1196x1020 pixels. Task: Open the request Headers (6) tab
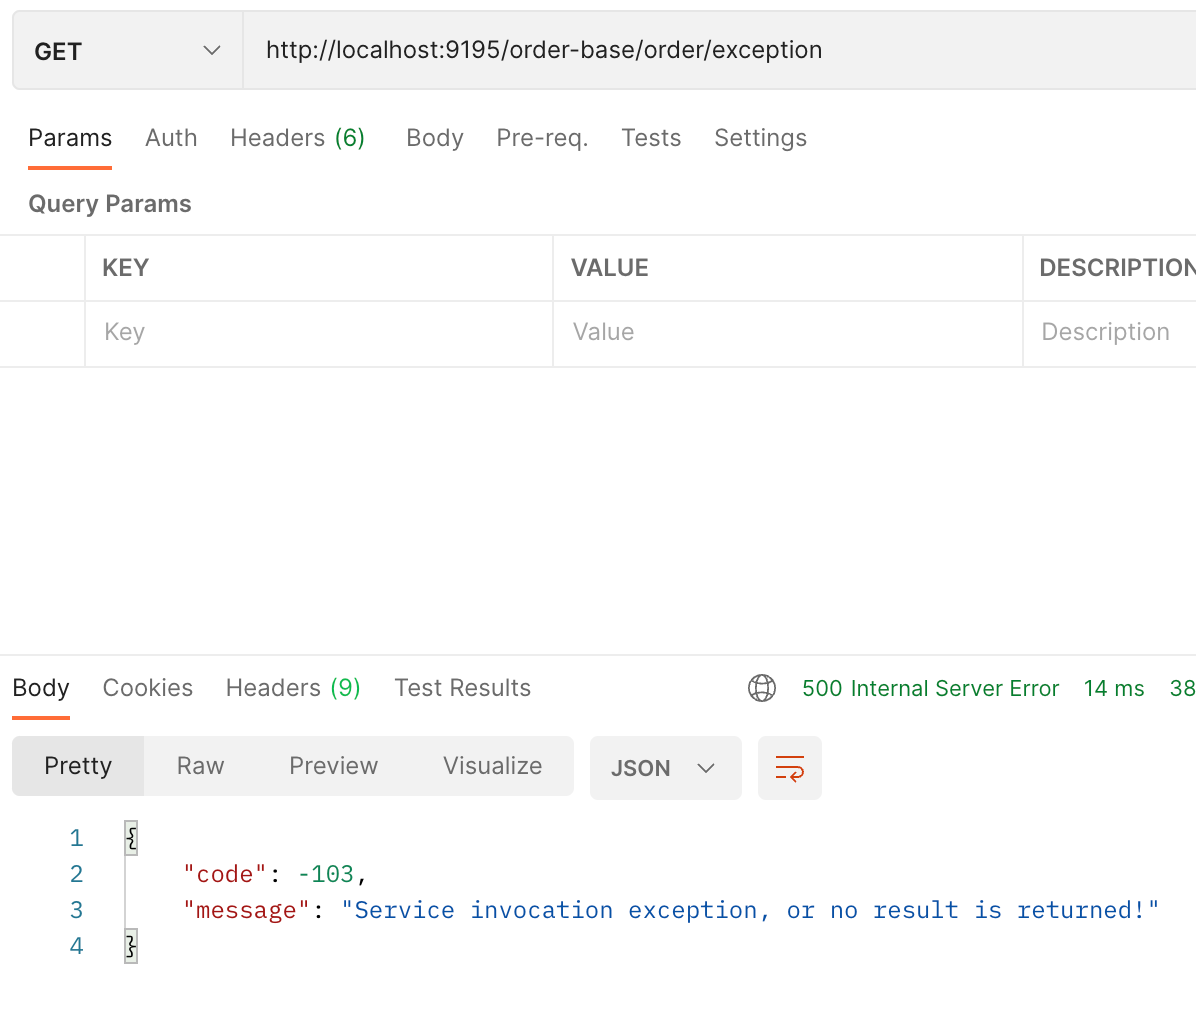[x=297, y=138]
